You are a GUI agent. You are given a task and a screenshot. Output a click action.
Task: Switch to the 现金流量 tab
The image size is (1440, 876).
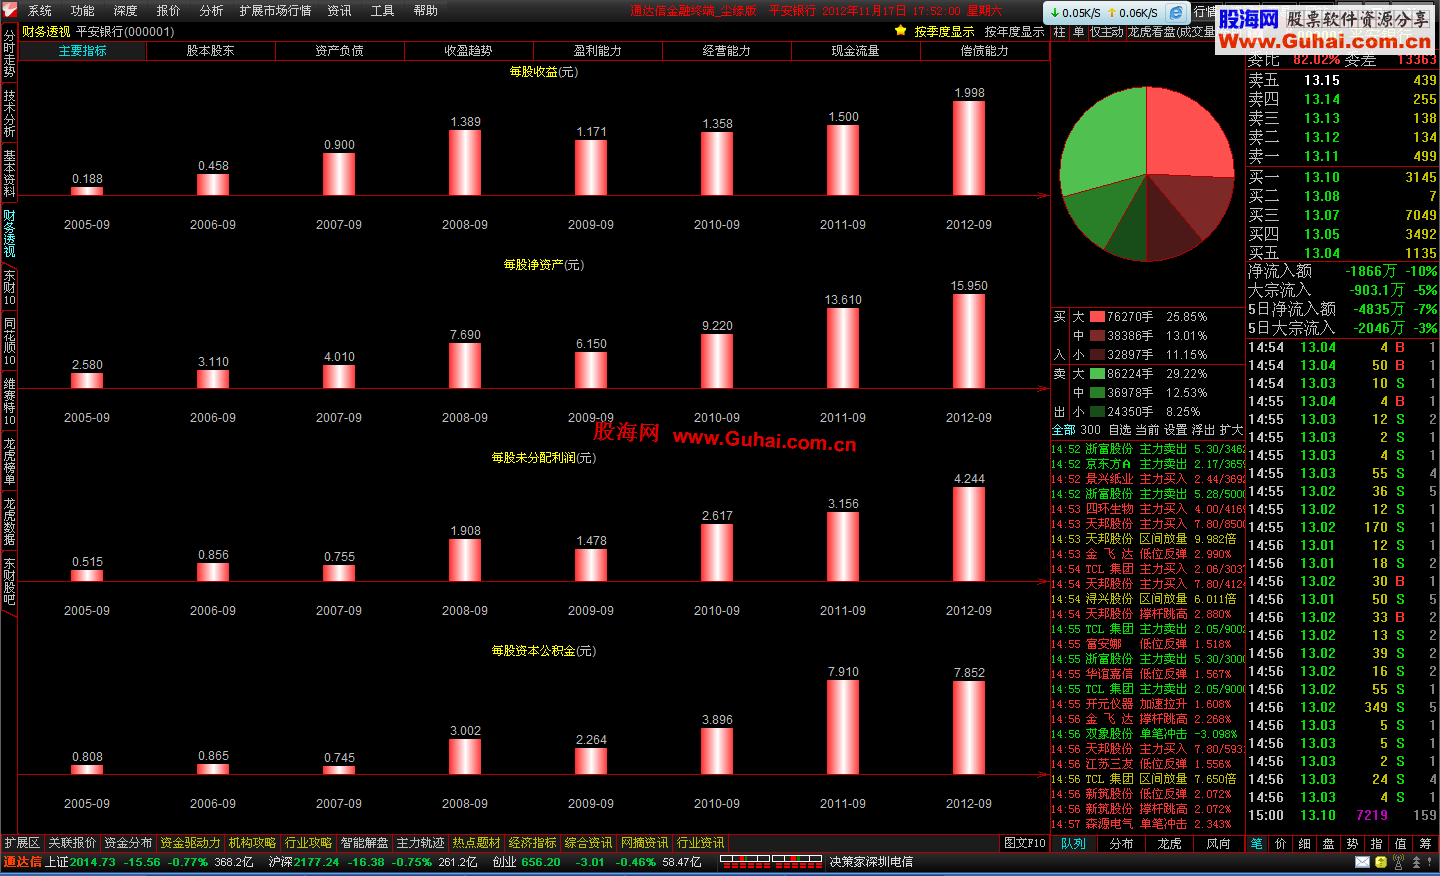(x=856, y=51)
